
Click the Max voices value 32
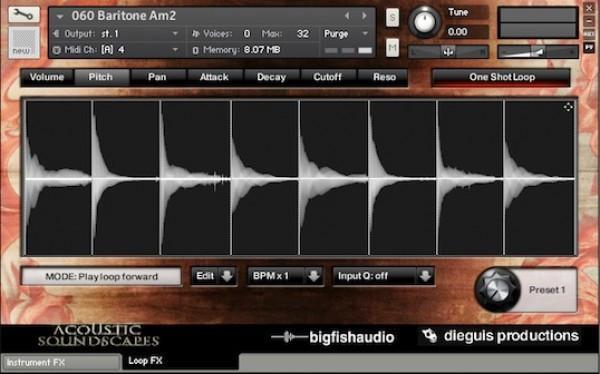point(303,34)
